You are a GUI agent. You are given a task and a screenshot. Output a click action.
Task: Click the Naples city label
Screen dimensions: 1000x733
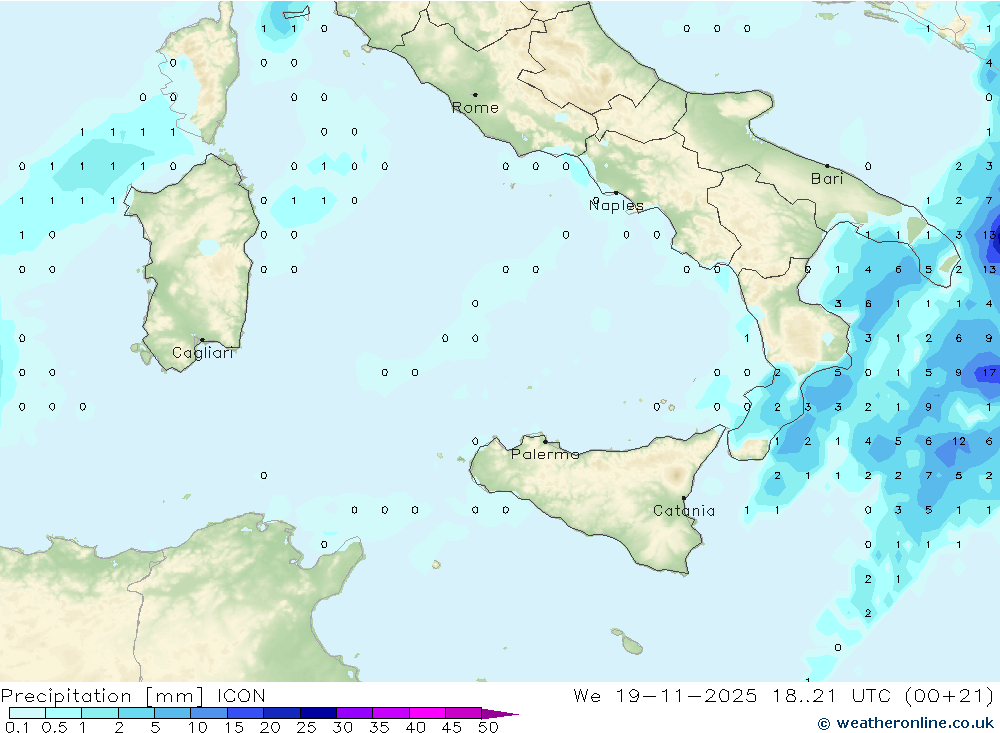pyautogui.click(x=616, y=205)
